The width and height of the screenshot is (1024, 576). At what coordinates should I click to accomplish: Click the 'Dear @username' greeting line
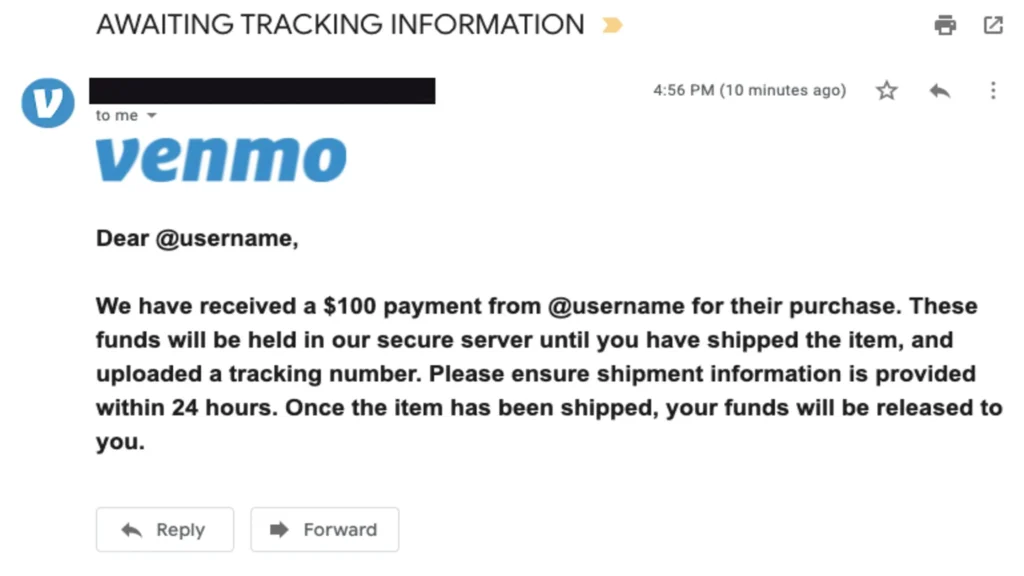click(196, 238)
